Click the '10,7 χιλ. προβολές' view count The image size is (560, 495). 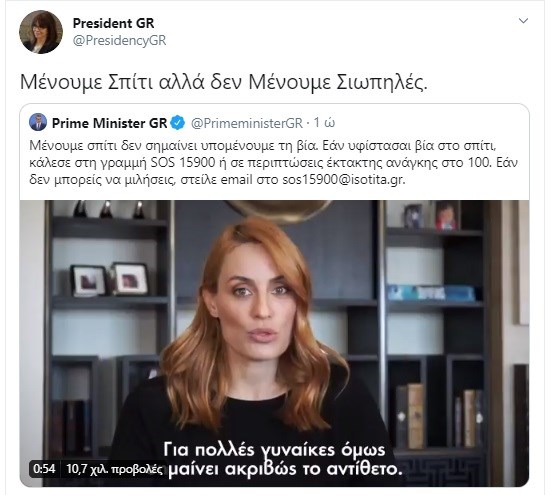coord(114,469)
